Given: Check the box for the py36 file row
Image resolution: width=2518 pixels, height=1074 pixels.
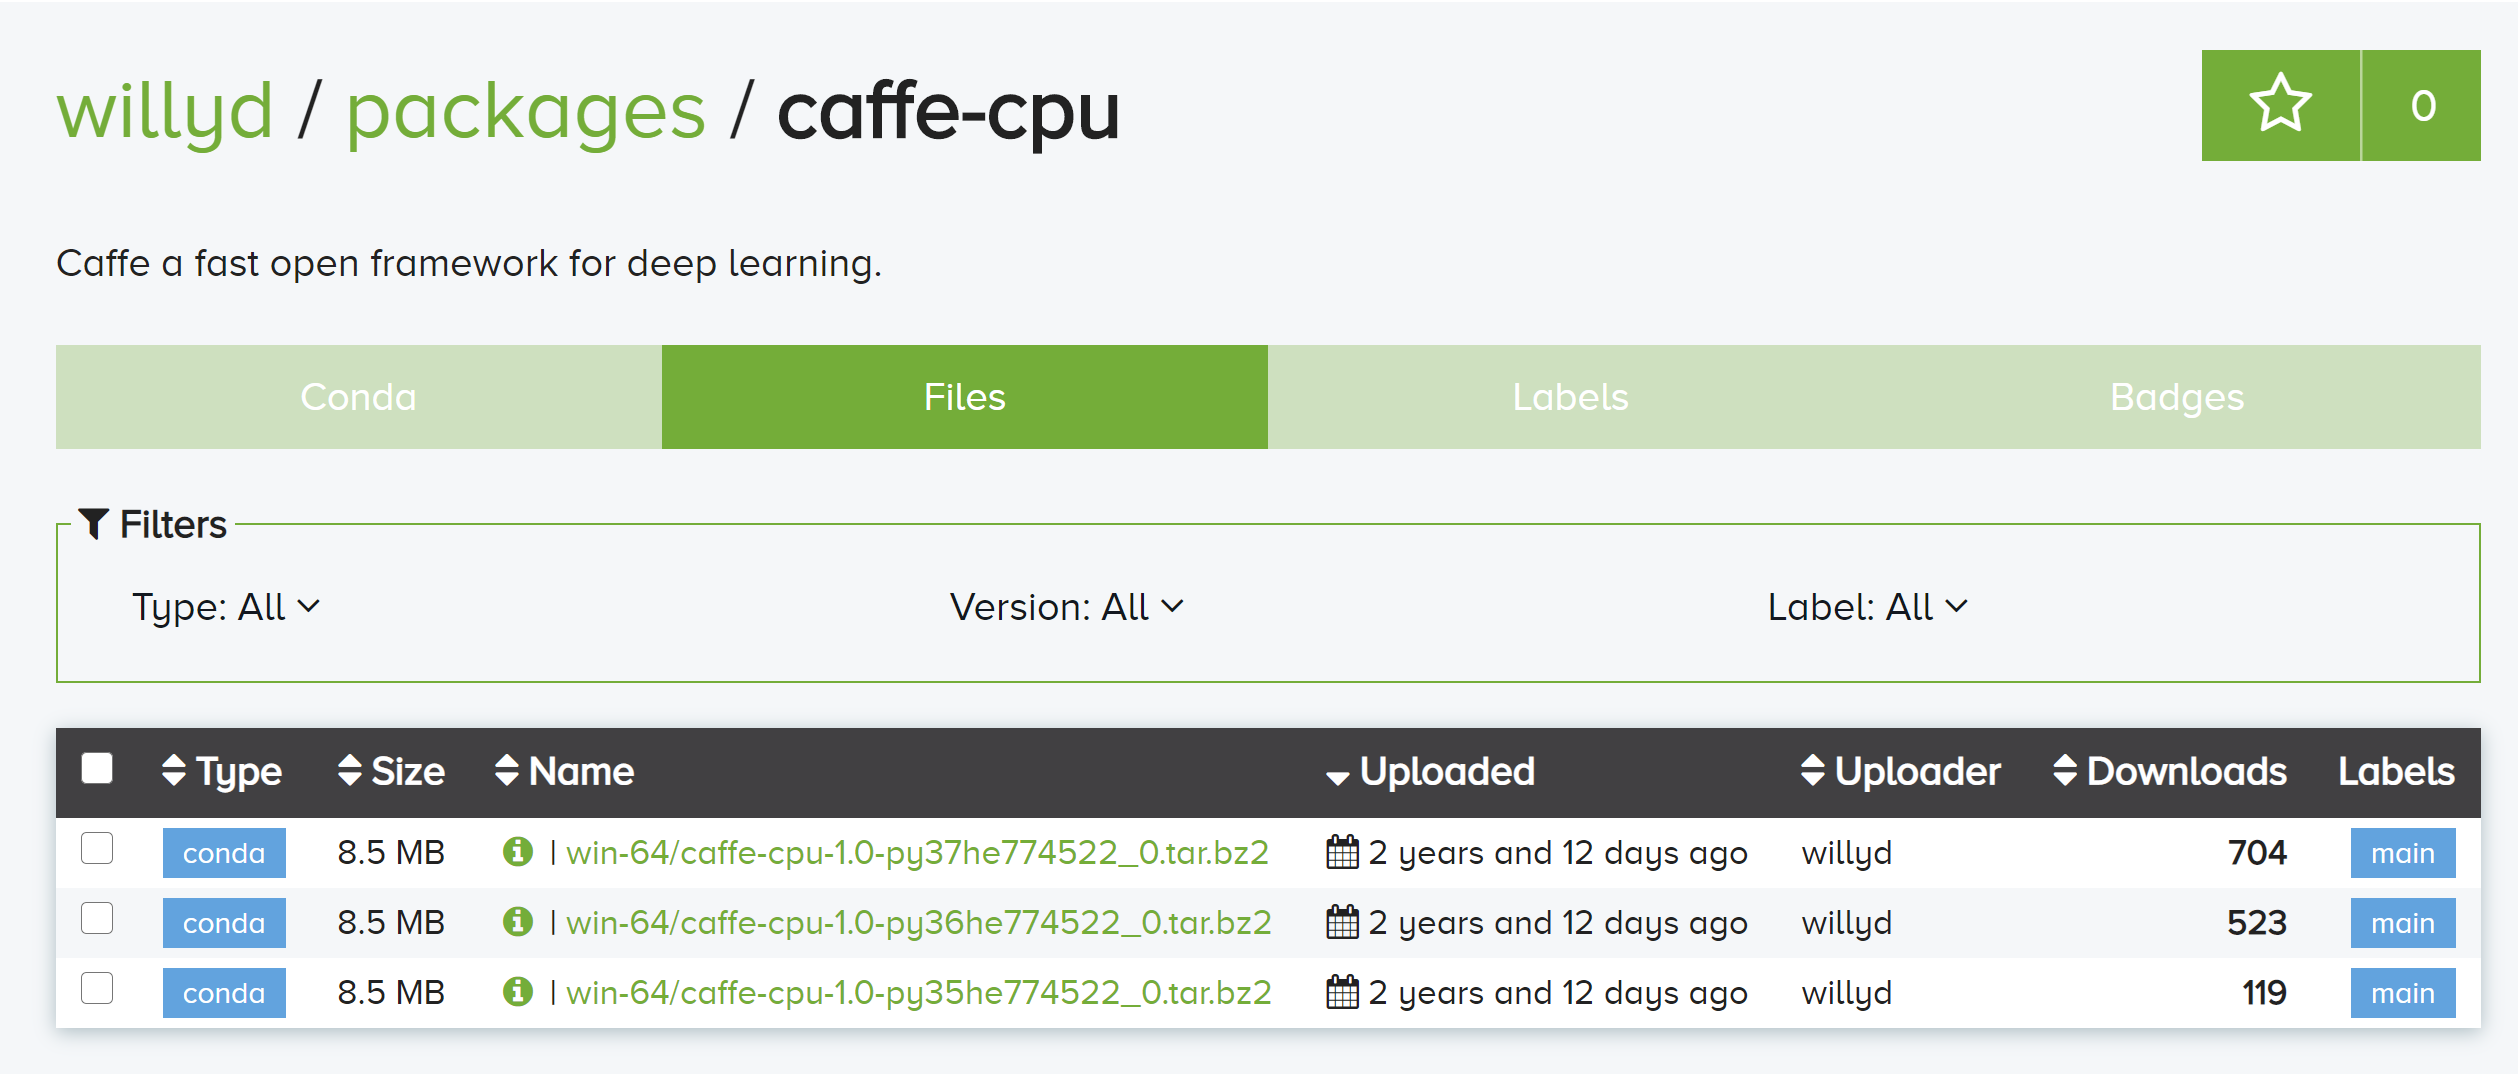Looking at the screenshot, I should [x=97, y=918].
